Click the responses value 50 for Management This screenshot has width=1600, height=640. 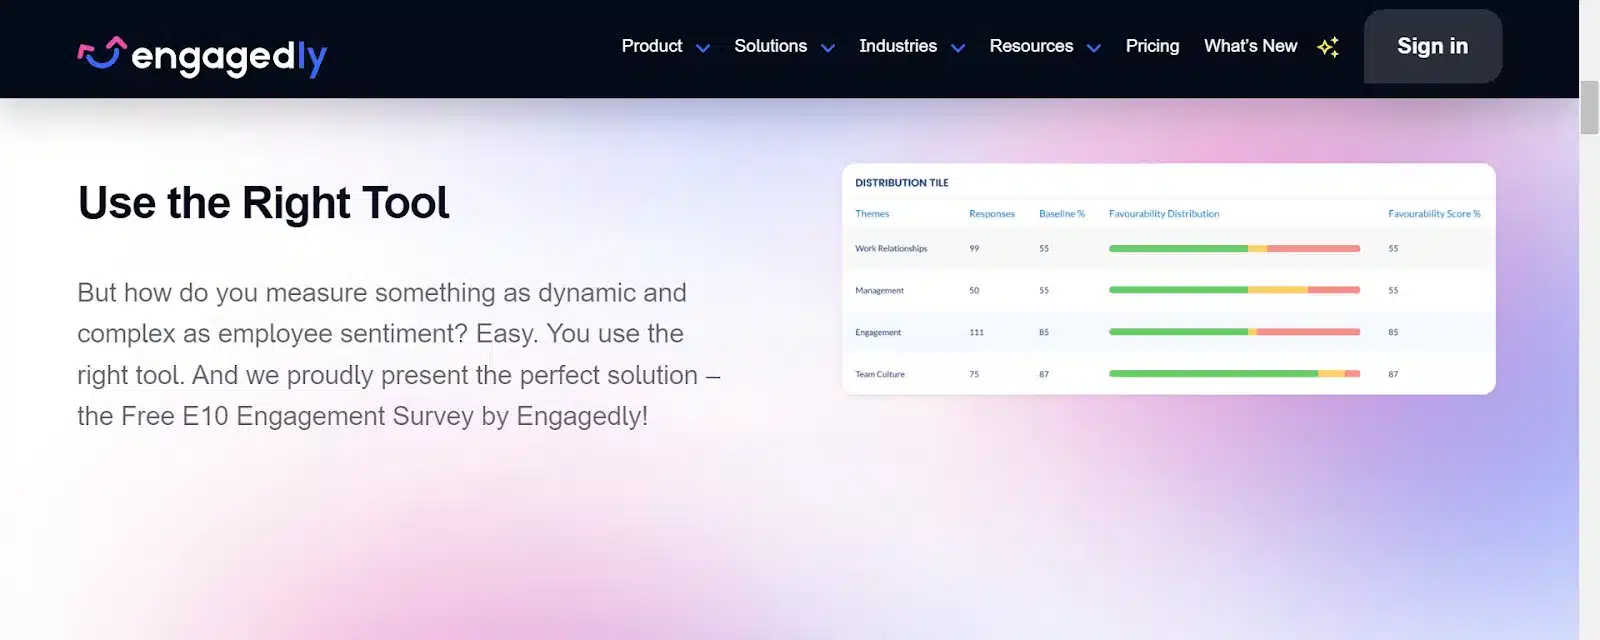975,291
